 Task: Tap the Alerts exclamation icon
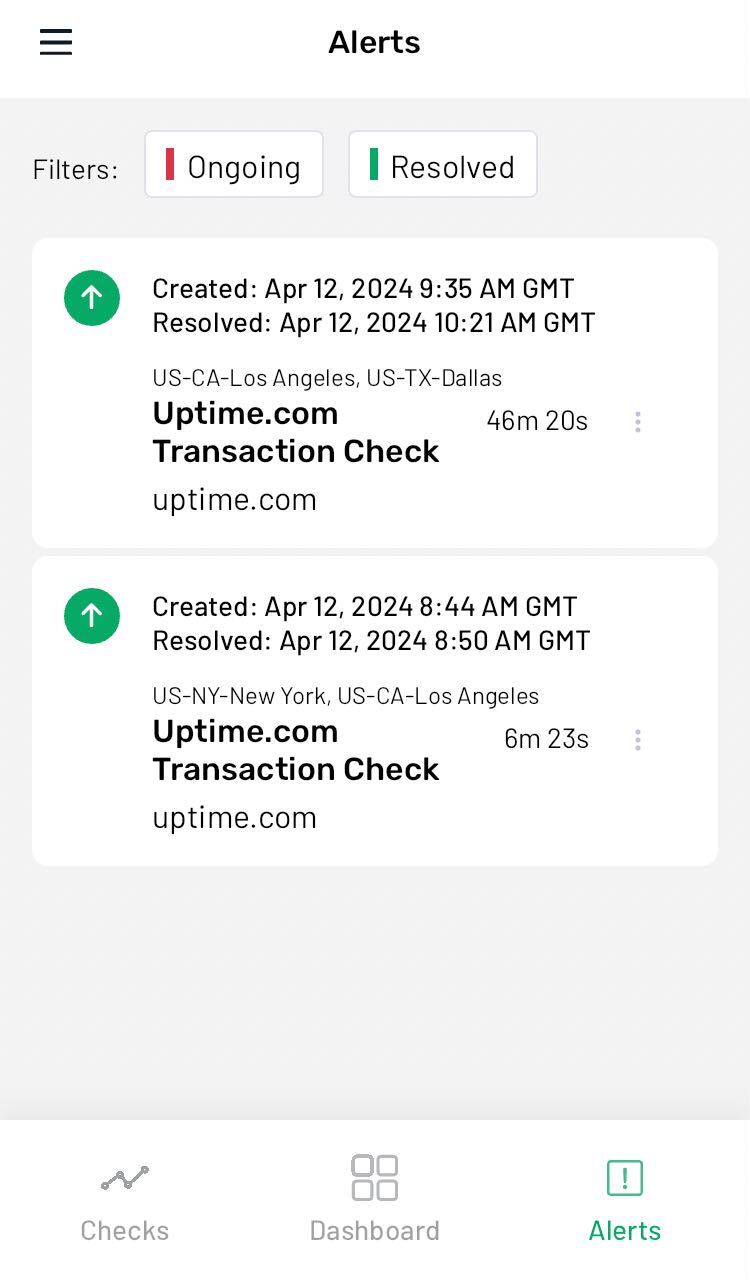[624, 1178]
